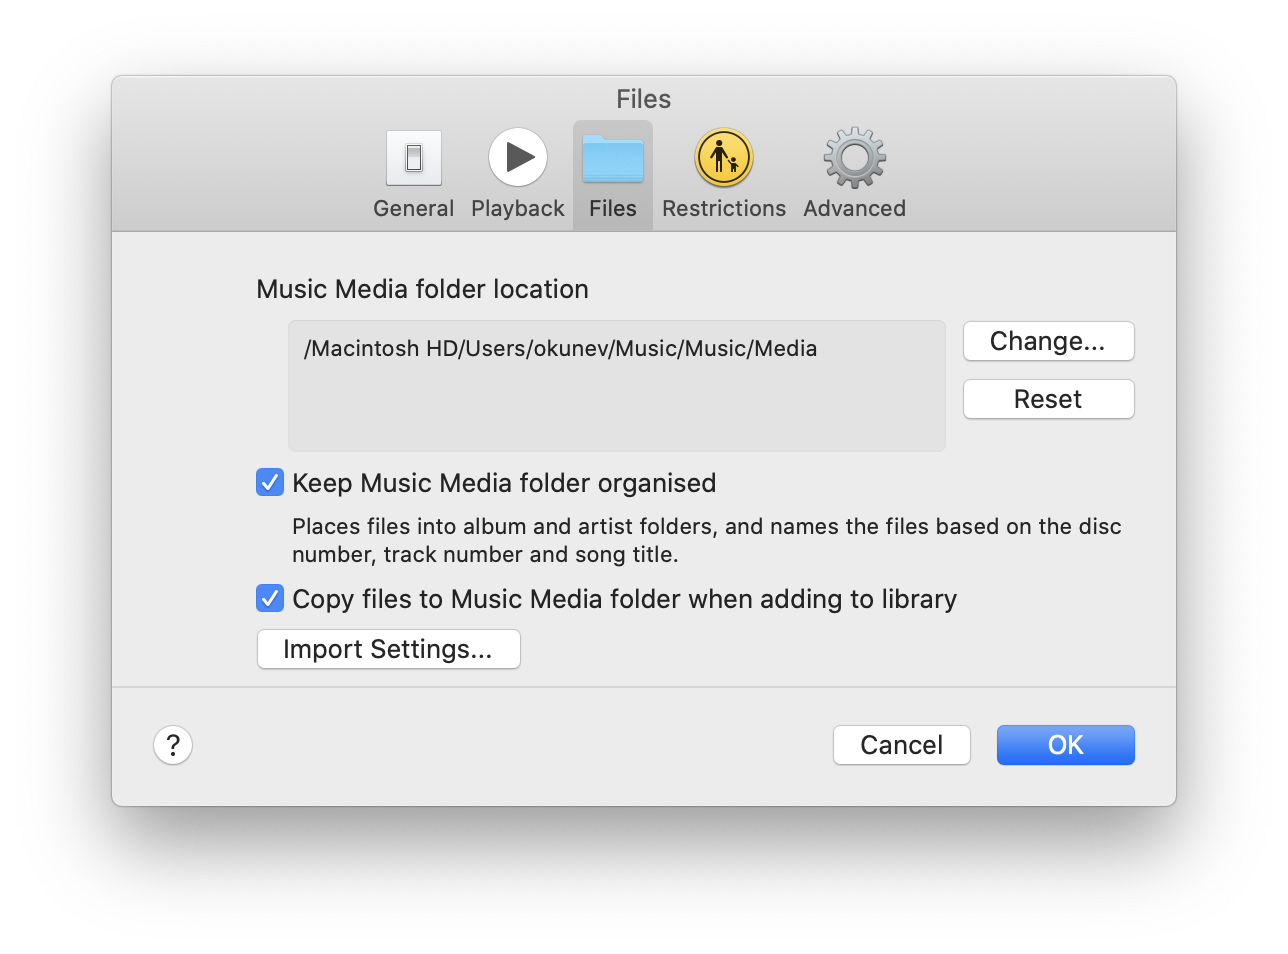Click the Music Media folder path box

tap(616, 386)
